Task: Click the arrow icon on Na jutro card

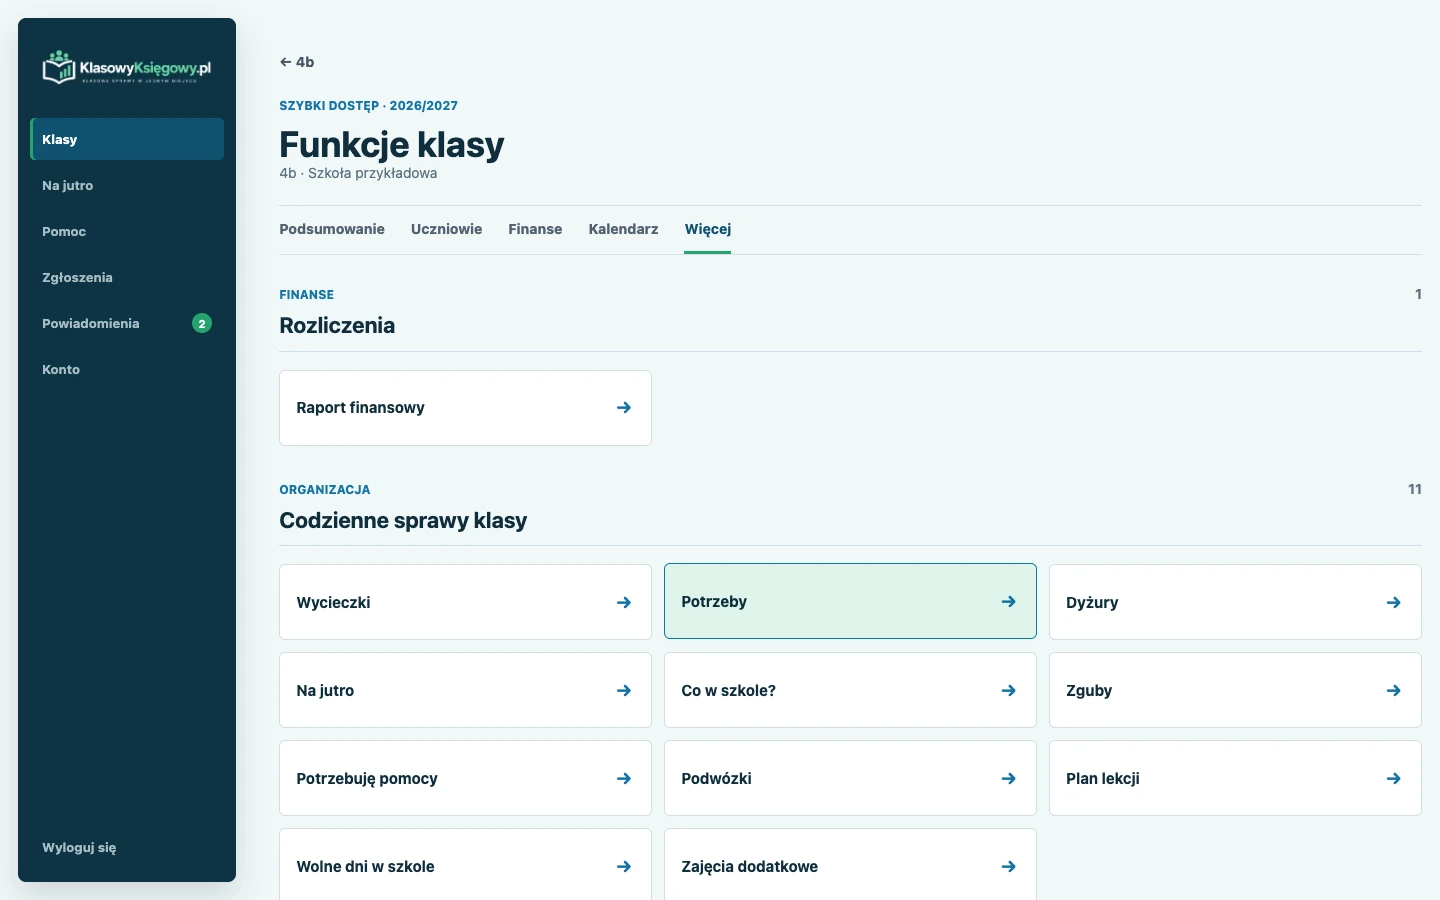Action: 624,691
